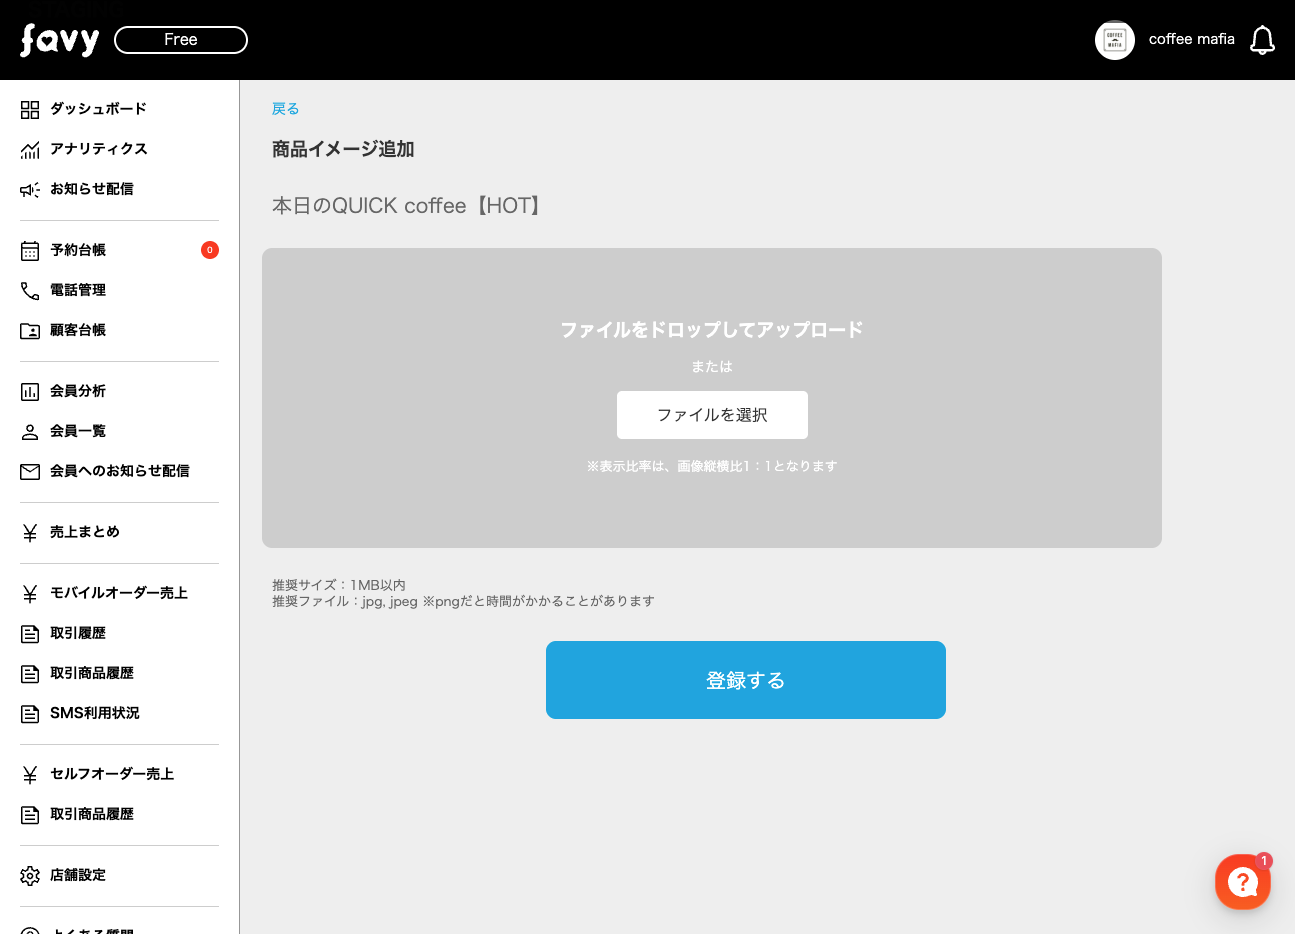Click the 本日のQUICK coffee【HOT】 product title
Screen dimensions: 1295x934
coord(409,206)
